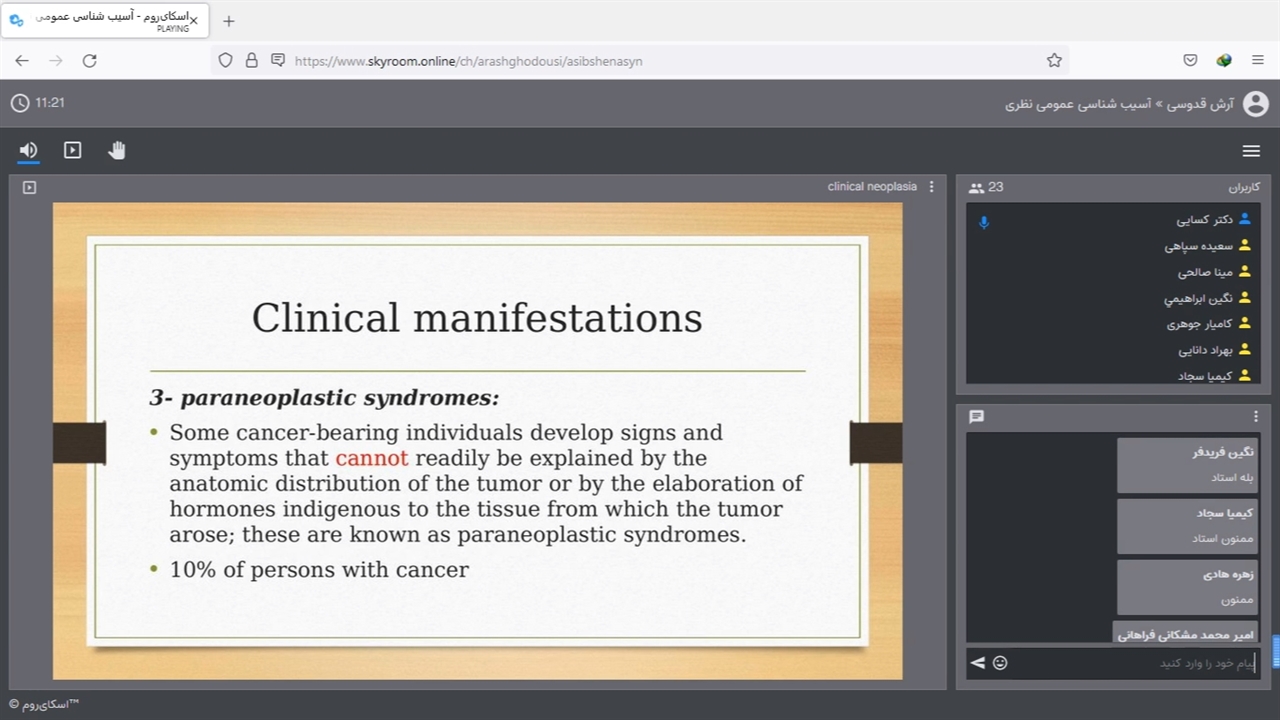Click the users count icon showing 23

click(x=976, y=188)
